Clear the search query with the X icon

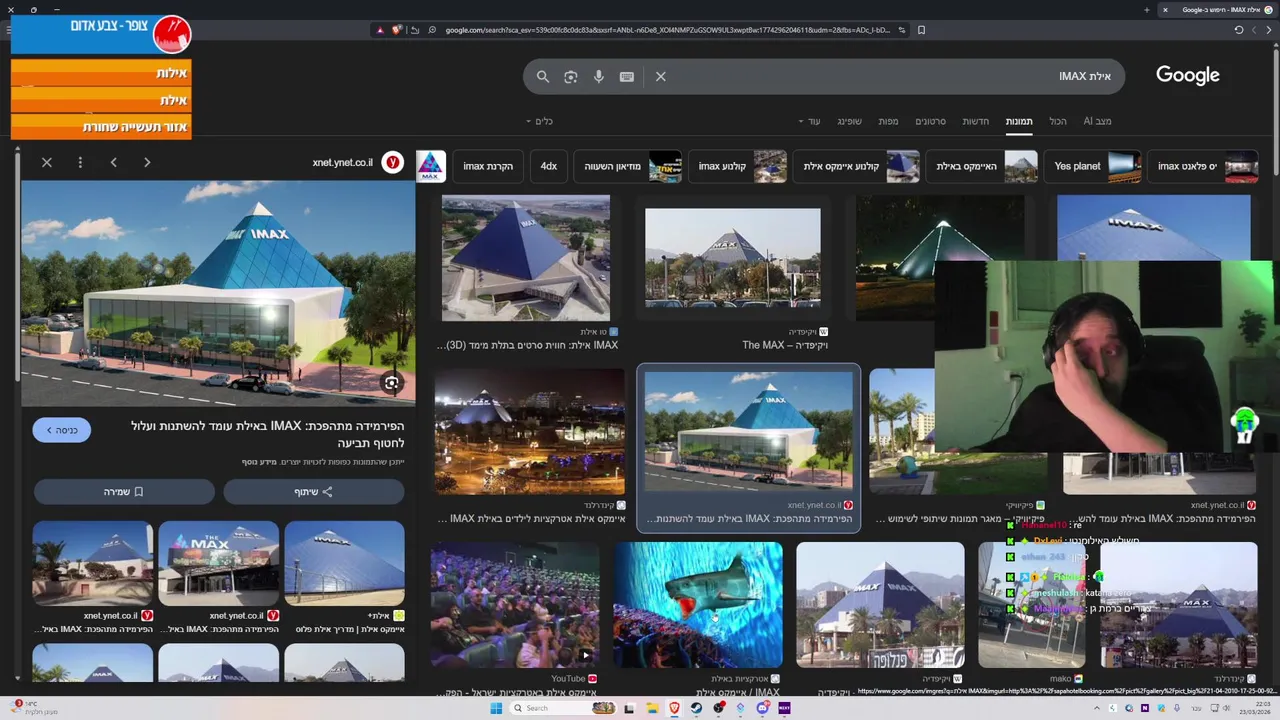(x=661, y=76)
